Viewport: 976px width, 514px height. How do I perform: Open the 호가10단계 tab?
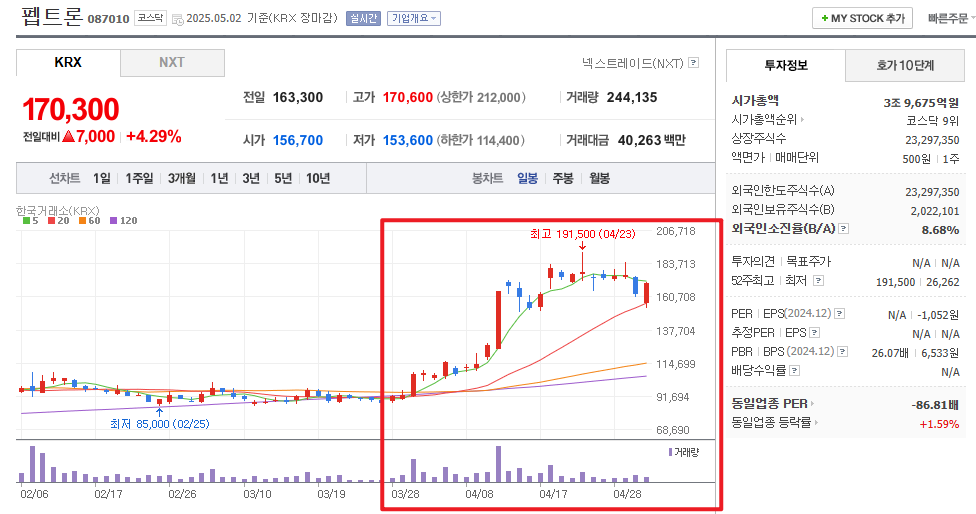(x=905, y=65)
